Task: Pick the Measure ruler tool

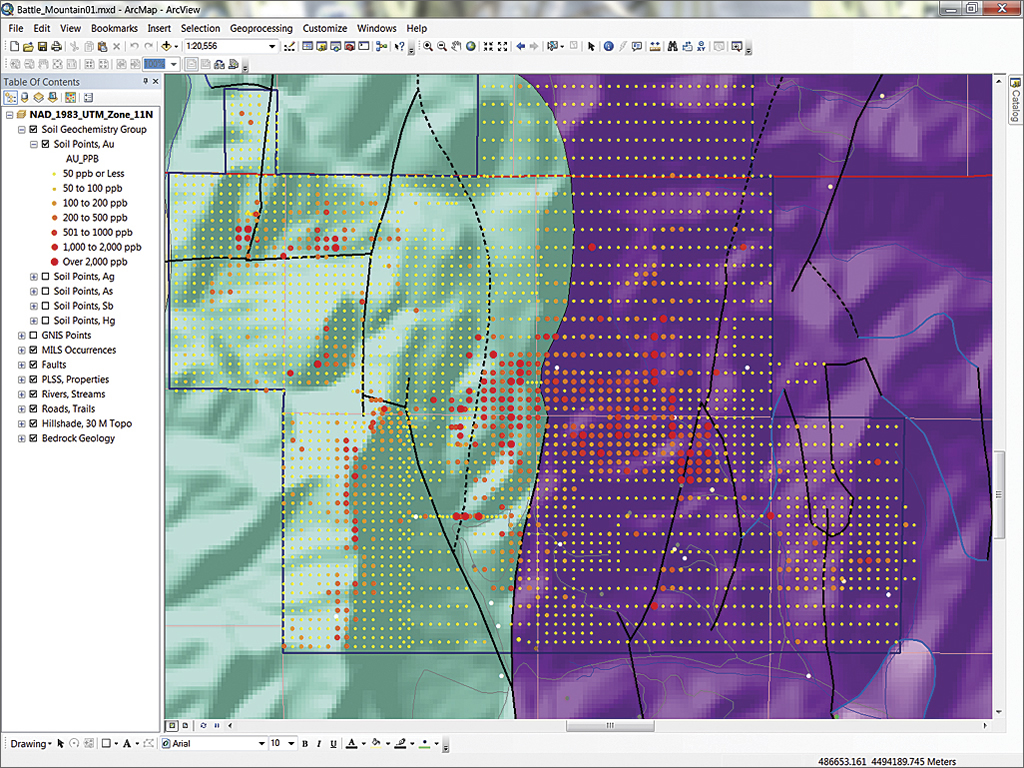Action: 653,46
